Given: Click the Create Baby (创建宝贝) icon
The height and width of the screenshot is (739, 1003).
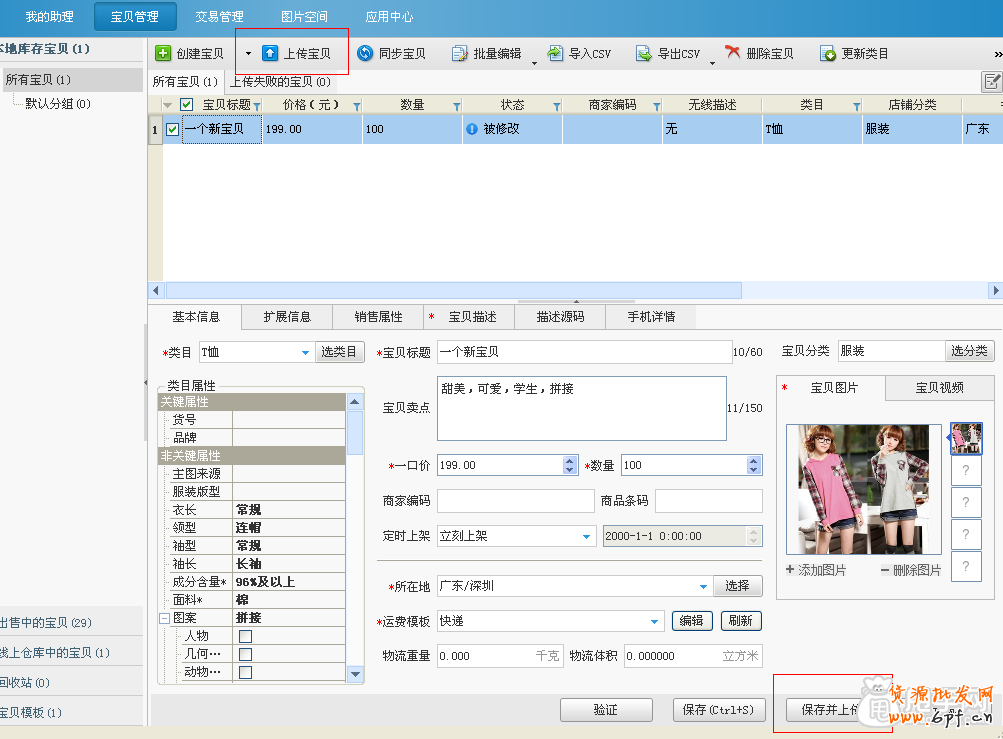Looking at the screenshot, I should [164, 53].
